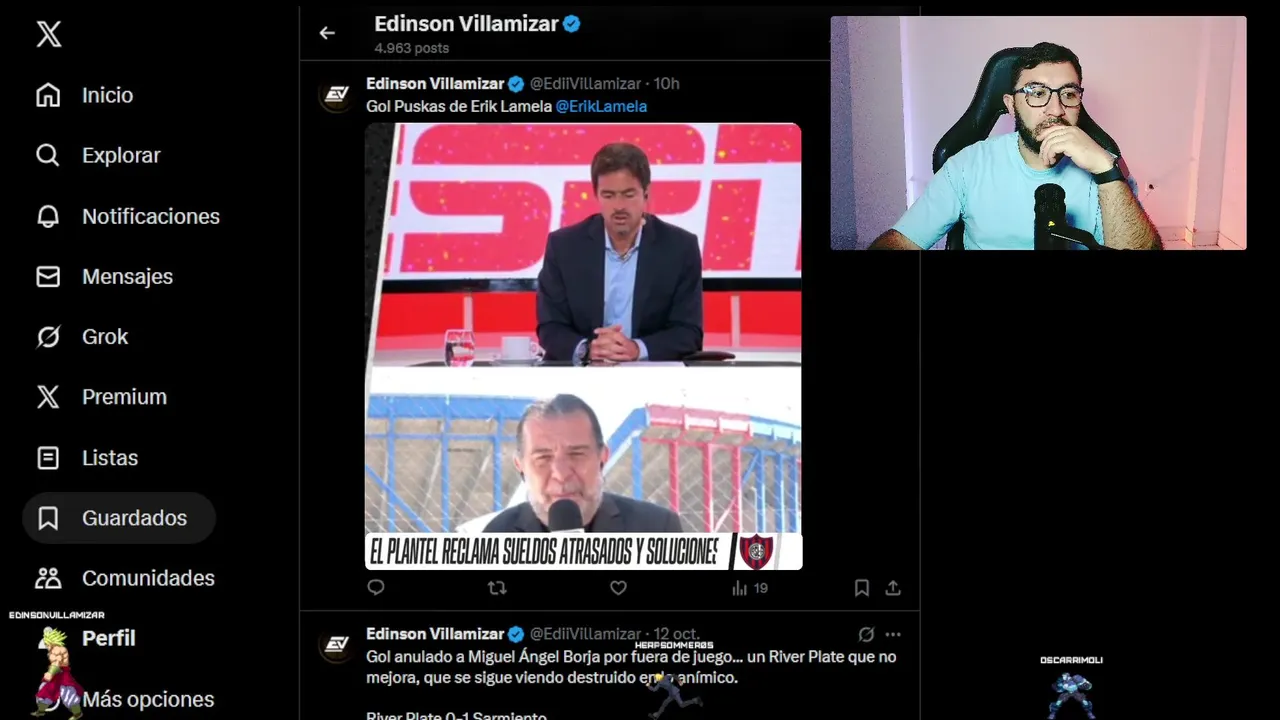Open the @ErikLamela mention link
This screenshot has width=1280, height=720.
(x=601, y=106)
